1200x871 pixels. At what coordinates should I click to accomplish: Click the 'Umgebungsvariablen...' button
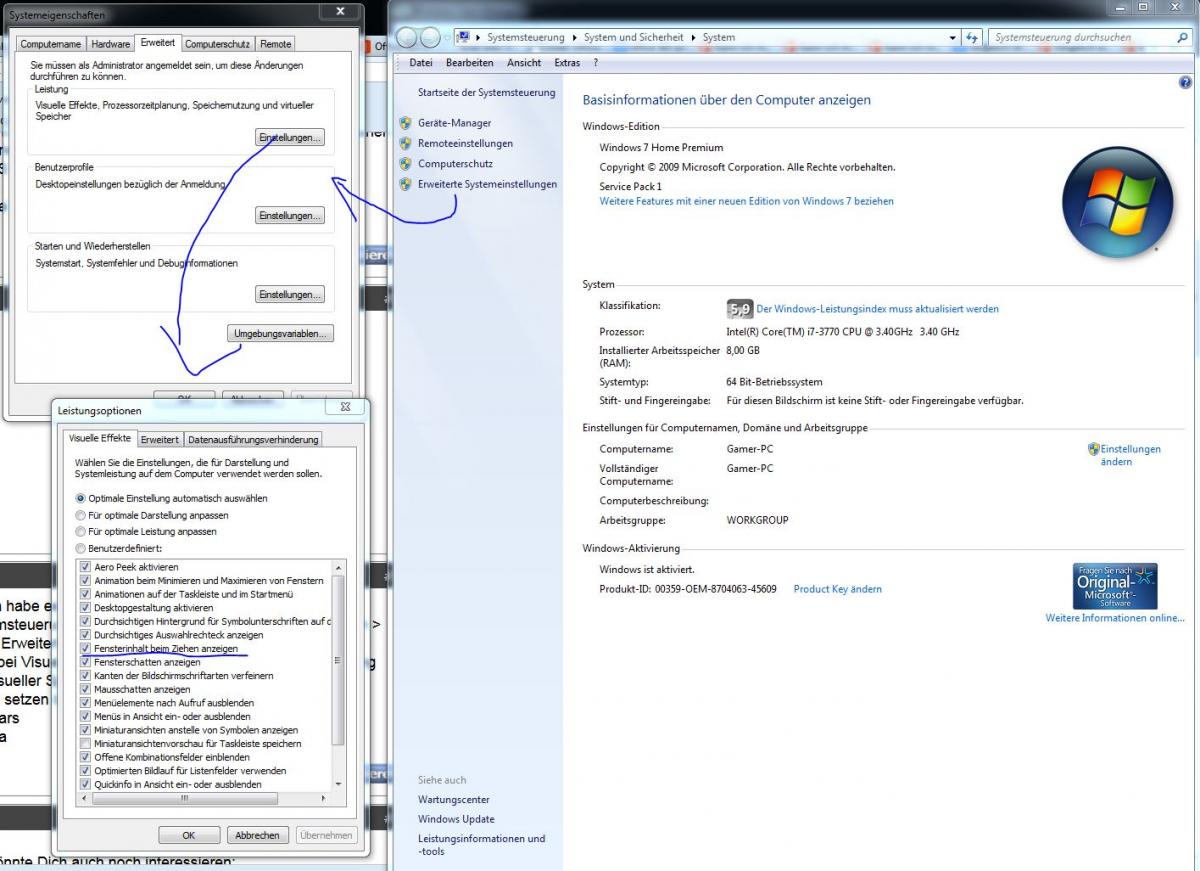(x=280, y=333)
